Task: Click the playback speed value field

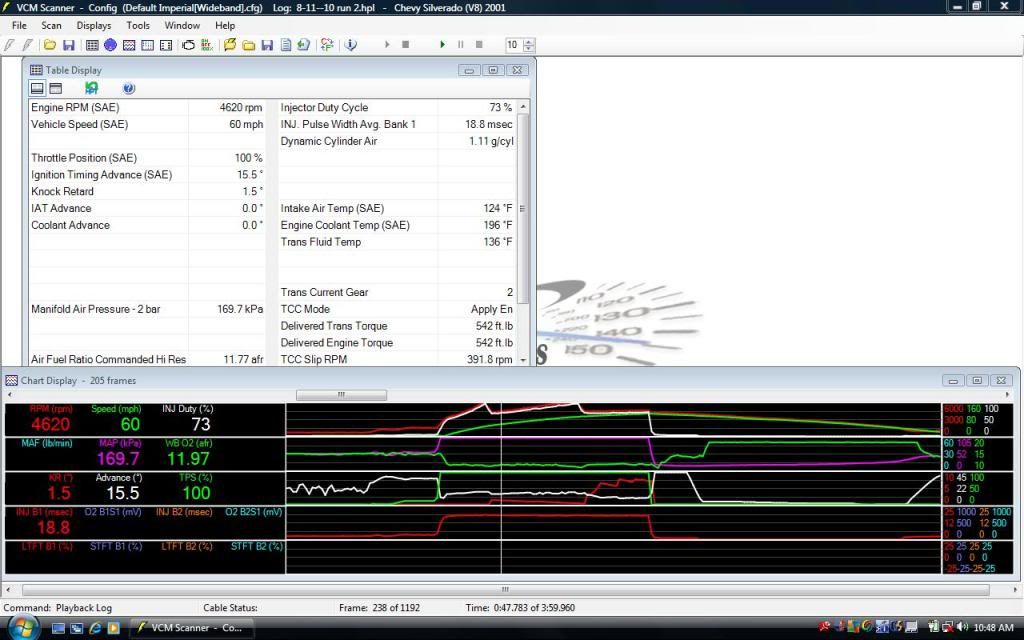Action: point(513,45)
